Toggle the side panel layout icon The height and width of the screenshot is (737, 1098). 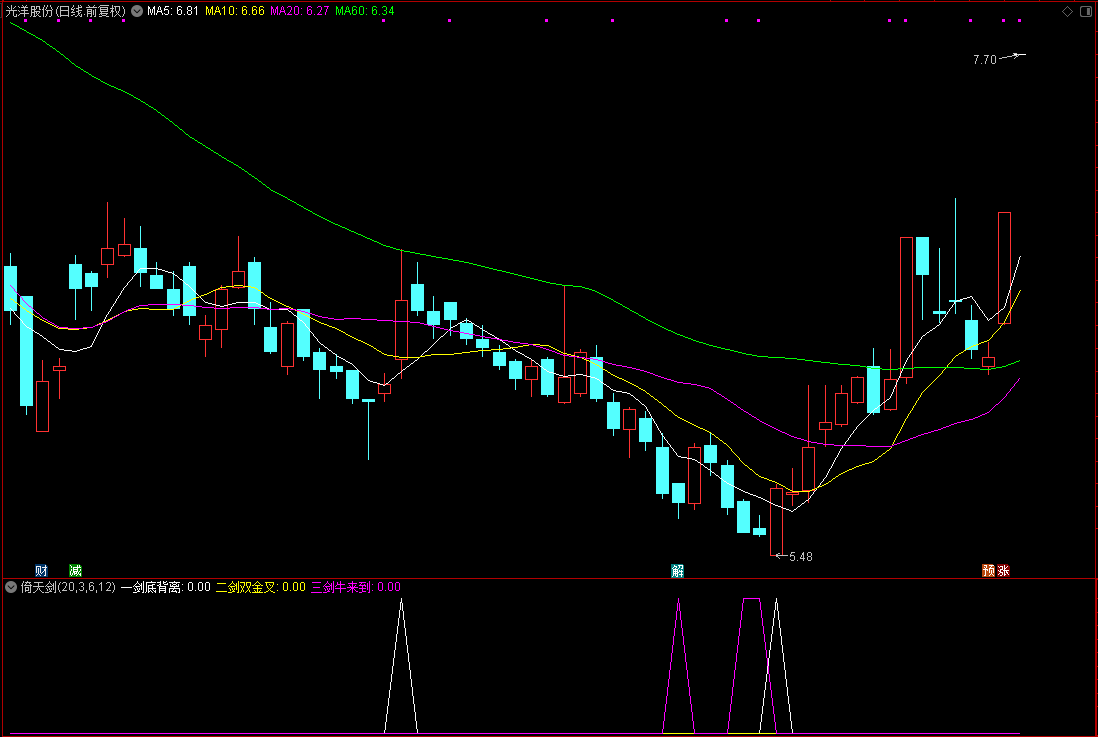coord(1085,11)
